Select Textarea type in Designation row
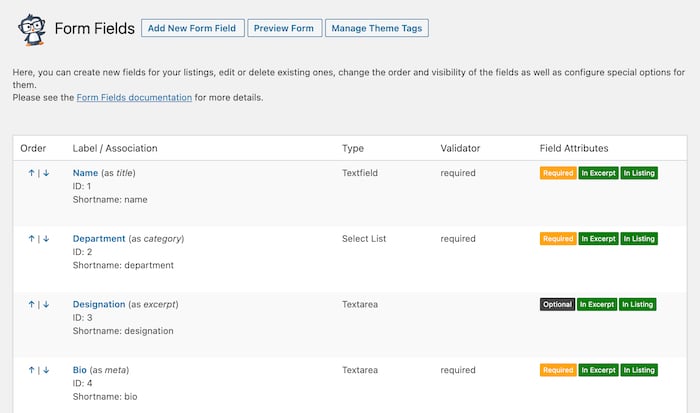Viewport: 700px width, 413px height. coord(360,304)
